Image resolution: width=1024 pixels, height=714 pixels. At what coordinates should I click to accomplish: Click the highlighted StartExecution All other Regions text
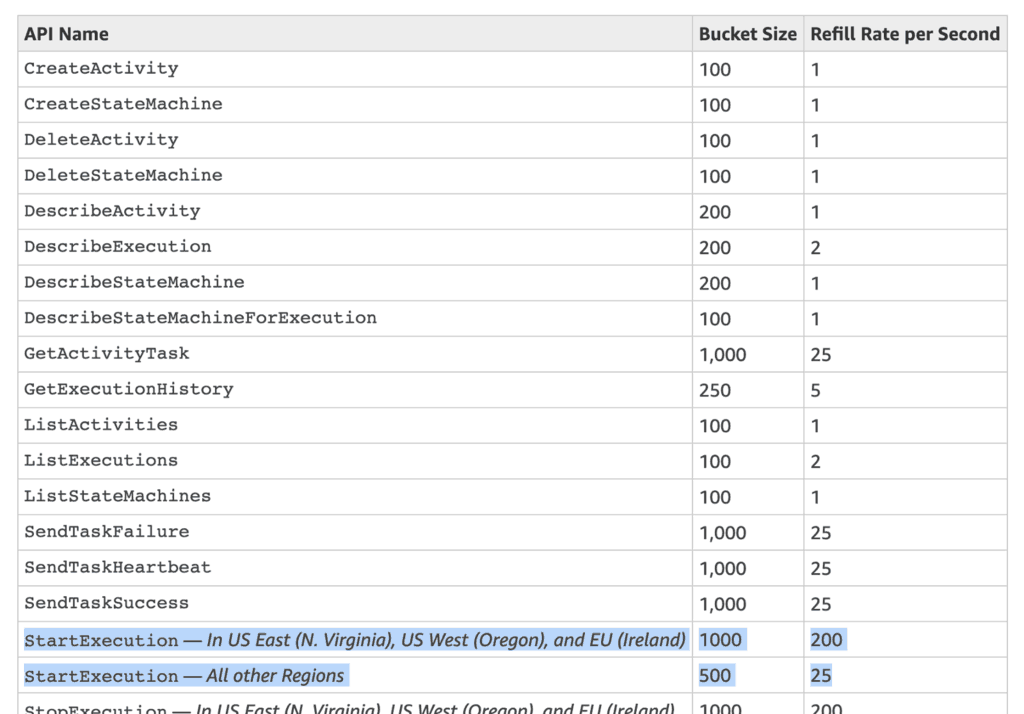click(184, 676)
